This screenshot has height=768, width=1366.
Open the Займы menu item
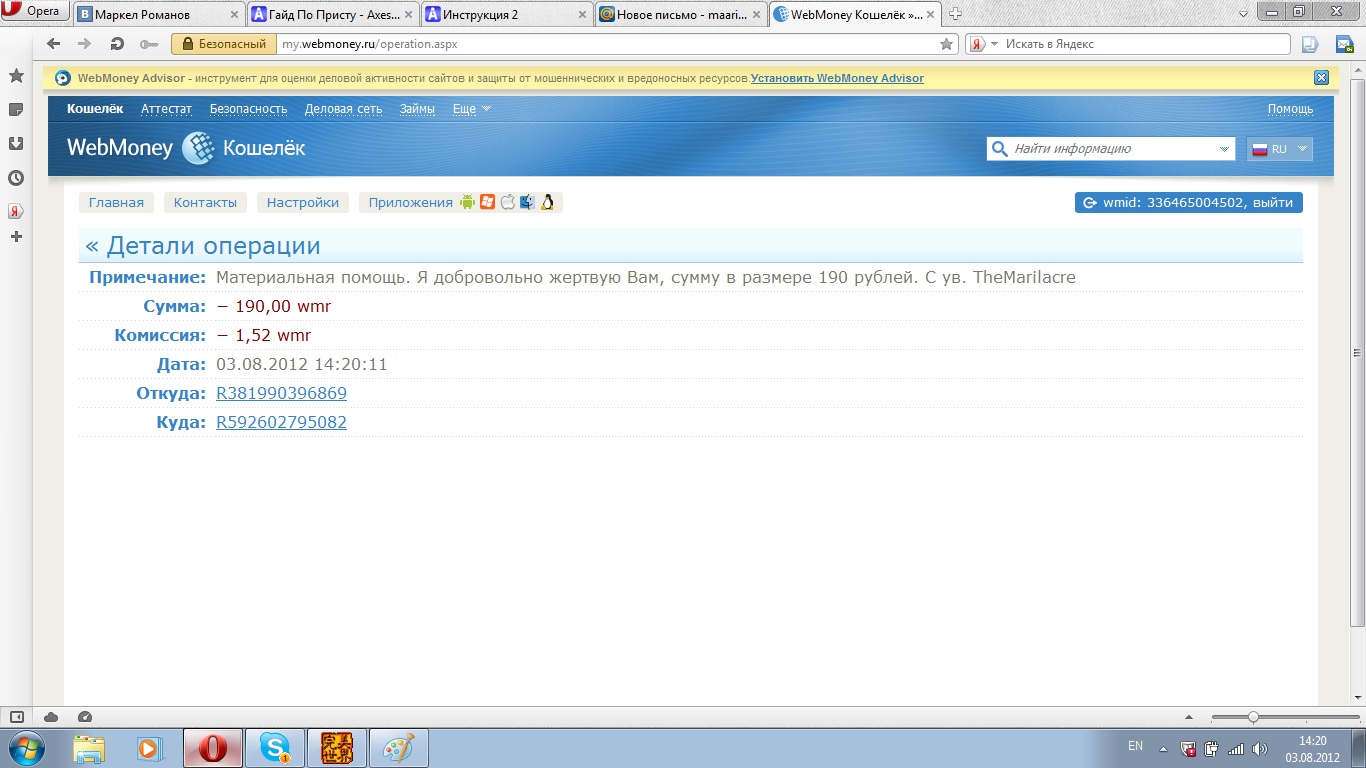point(417,108)
